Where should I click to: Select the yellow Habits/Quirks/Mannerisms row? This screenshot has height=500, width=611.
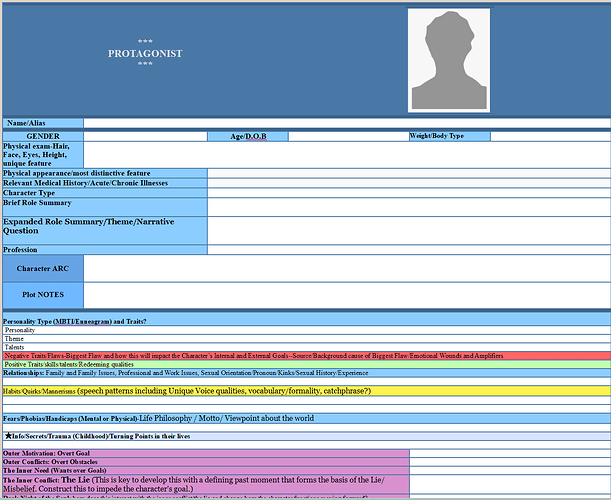305,390
